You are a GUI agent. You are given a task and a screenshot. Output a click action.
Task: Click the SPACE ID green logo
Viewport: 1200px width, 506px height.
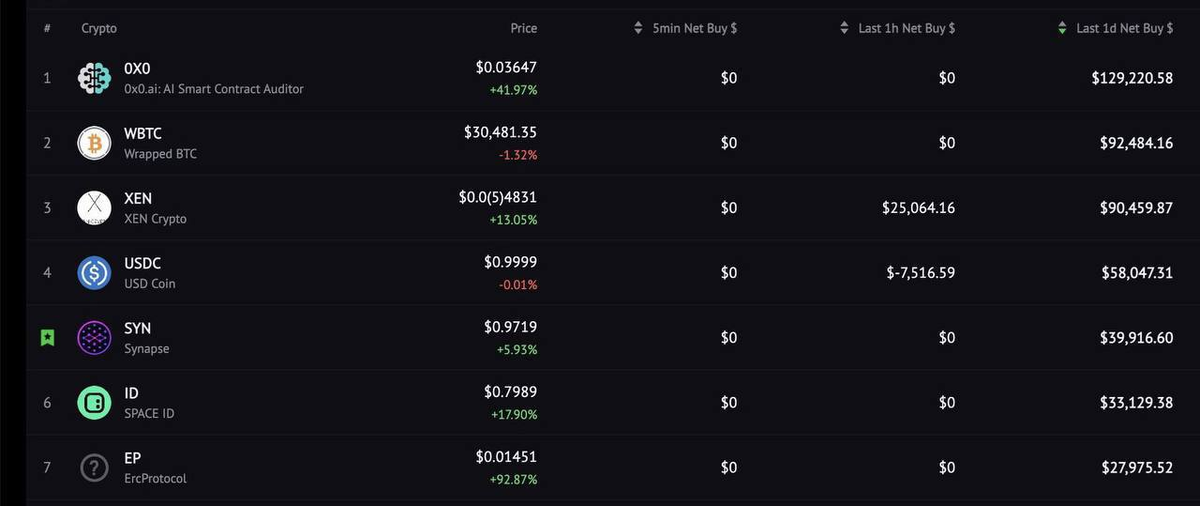click(94, 403)
